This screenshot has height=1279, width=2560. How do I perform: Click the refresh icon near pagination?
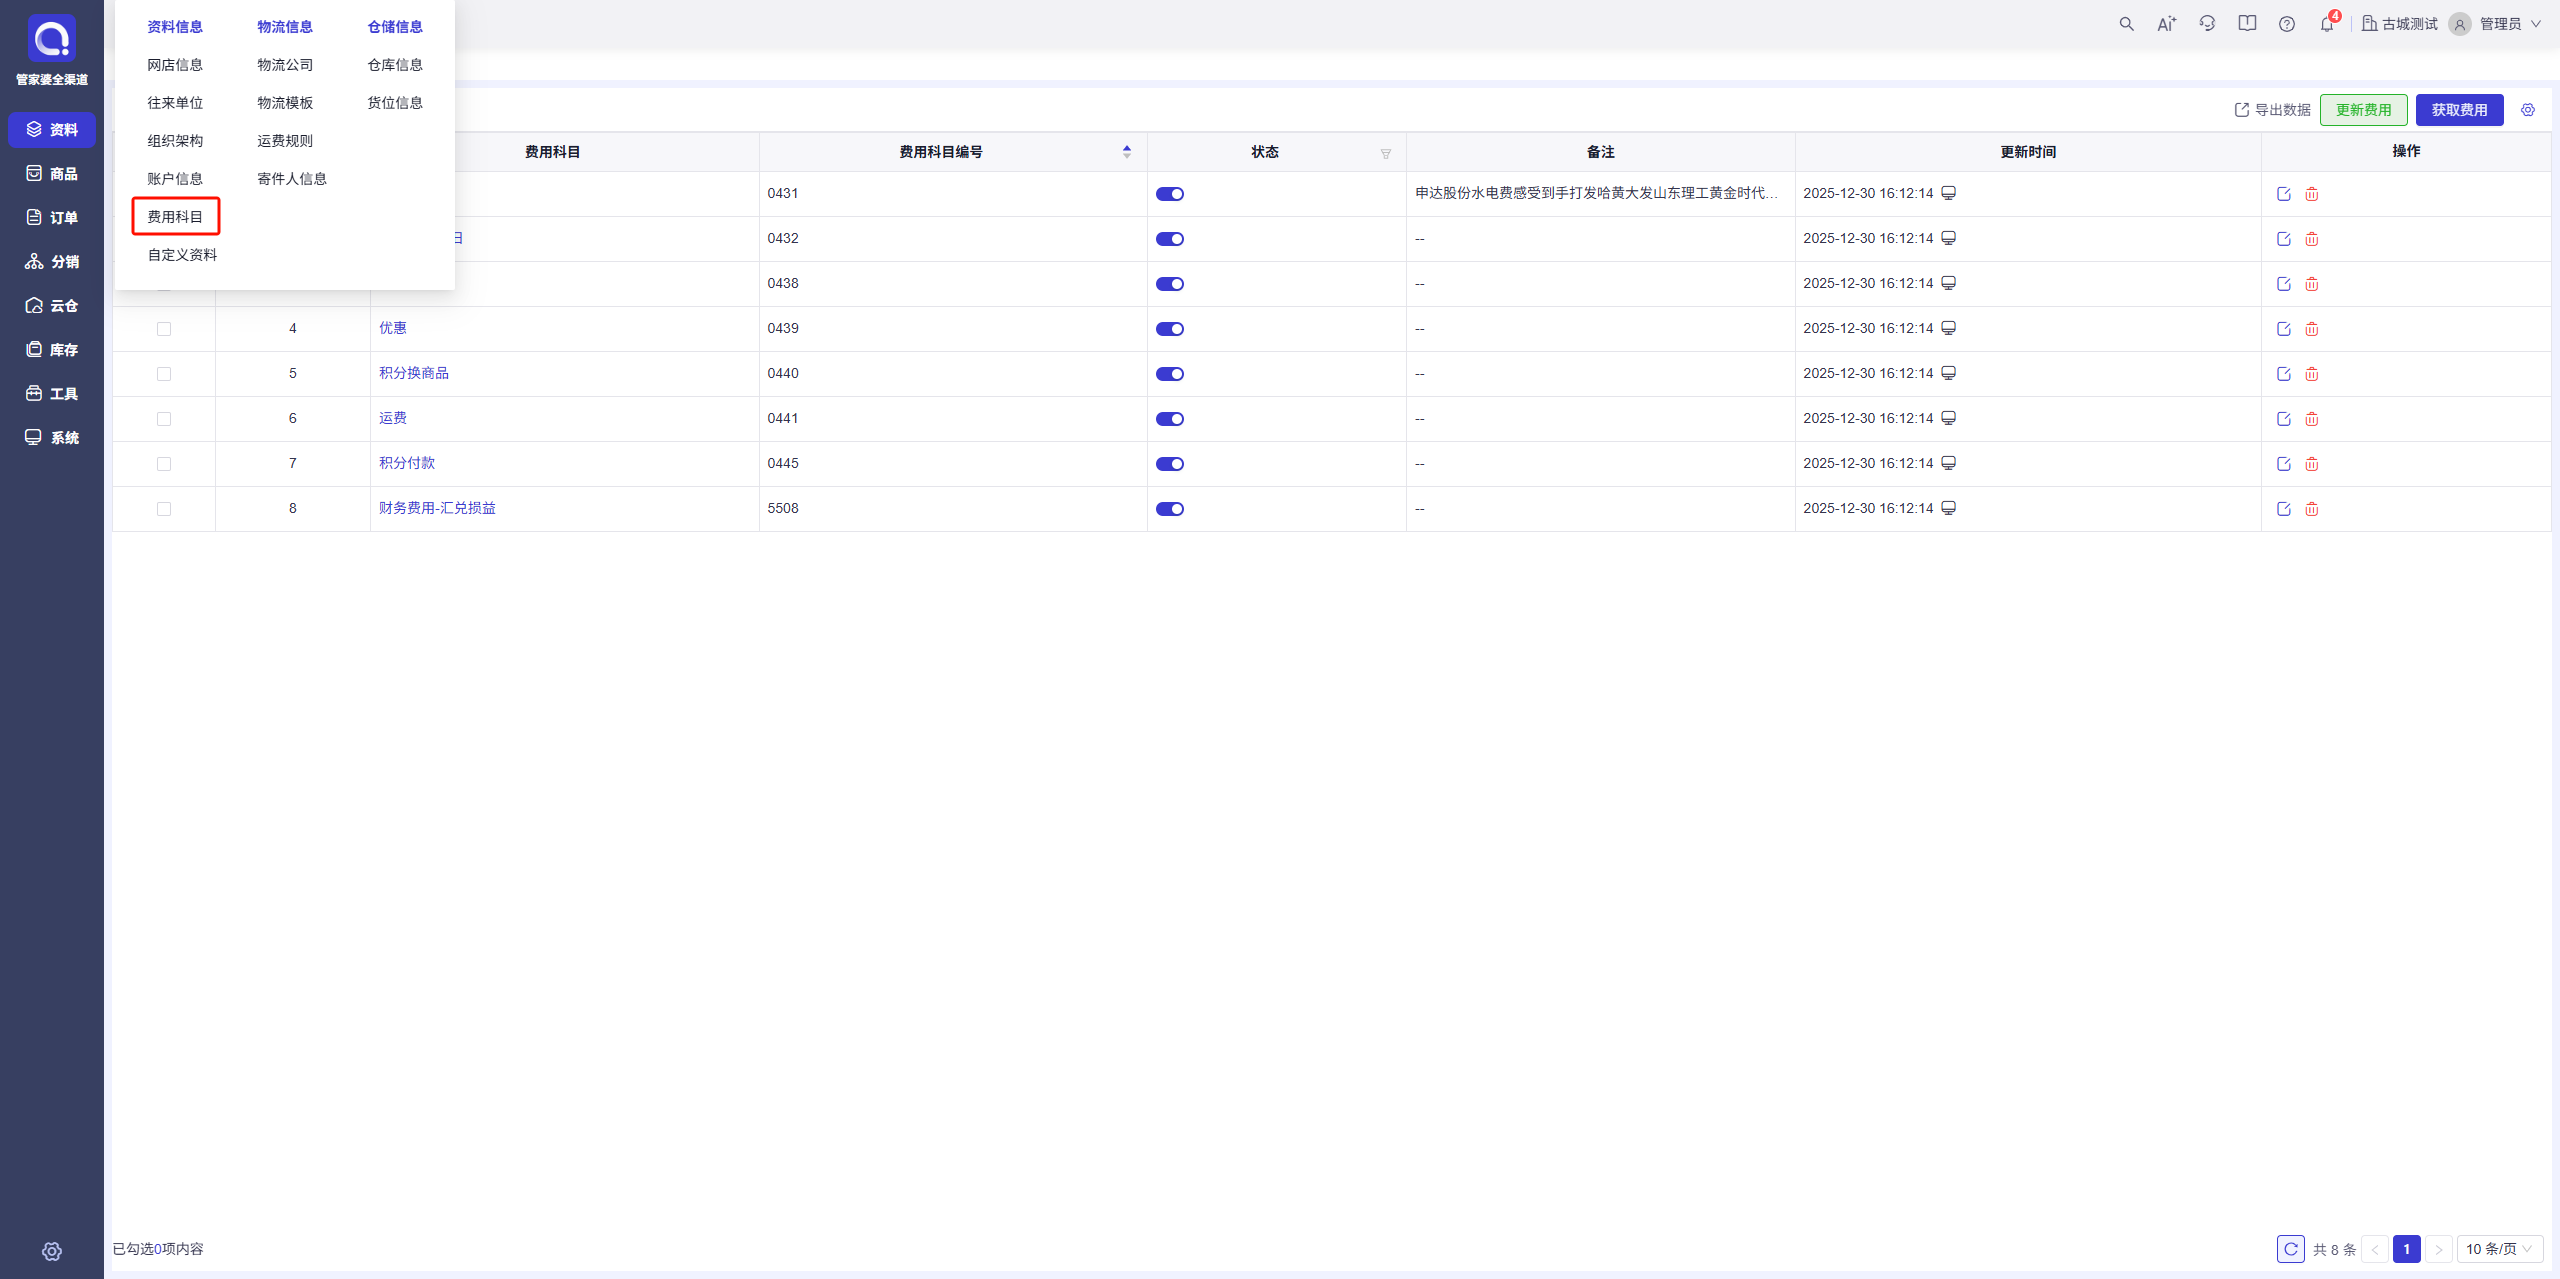coord(2291,1249)
